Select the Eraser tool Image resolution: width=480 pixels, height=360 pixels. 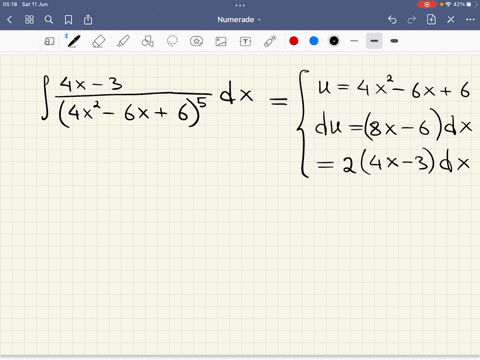pos(98,41)
